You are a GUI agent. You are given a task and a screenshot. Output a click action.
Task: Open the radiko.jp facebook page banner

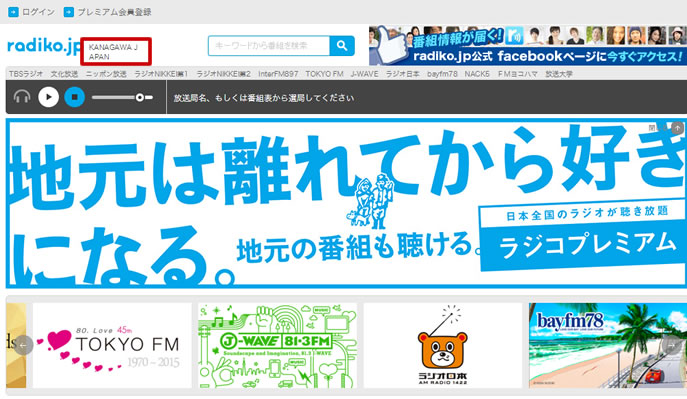point(528,46)
